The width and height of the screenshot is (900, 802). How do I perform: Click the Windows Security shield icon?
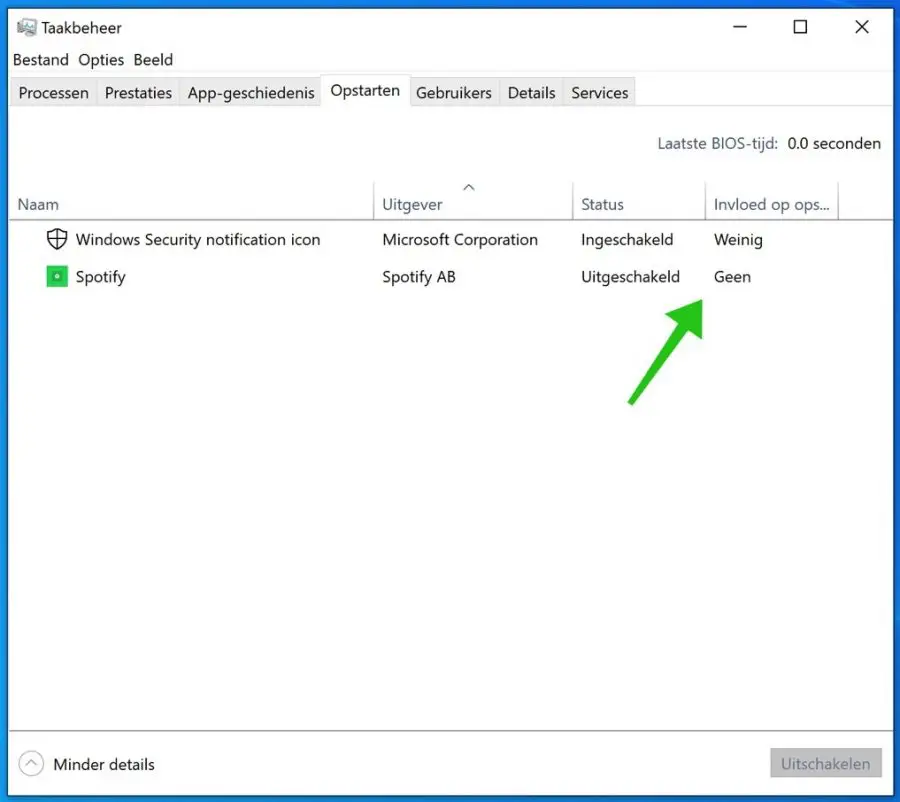(57, 239)
